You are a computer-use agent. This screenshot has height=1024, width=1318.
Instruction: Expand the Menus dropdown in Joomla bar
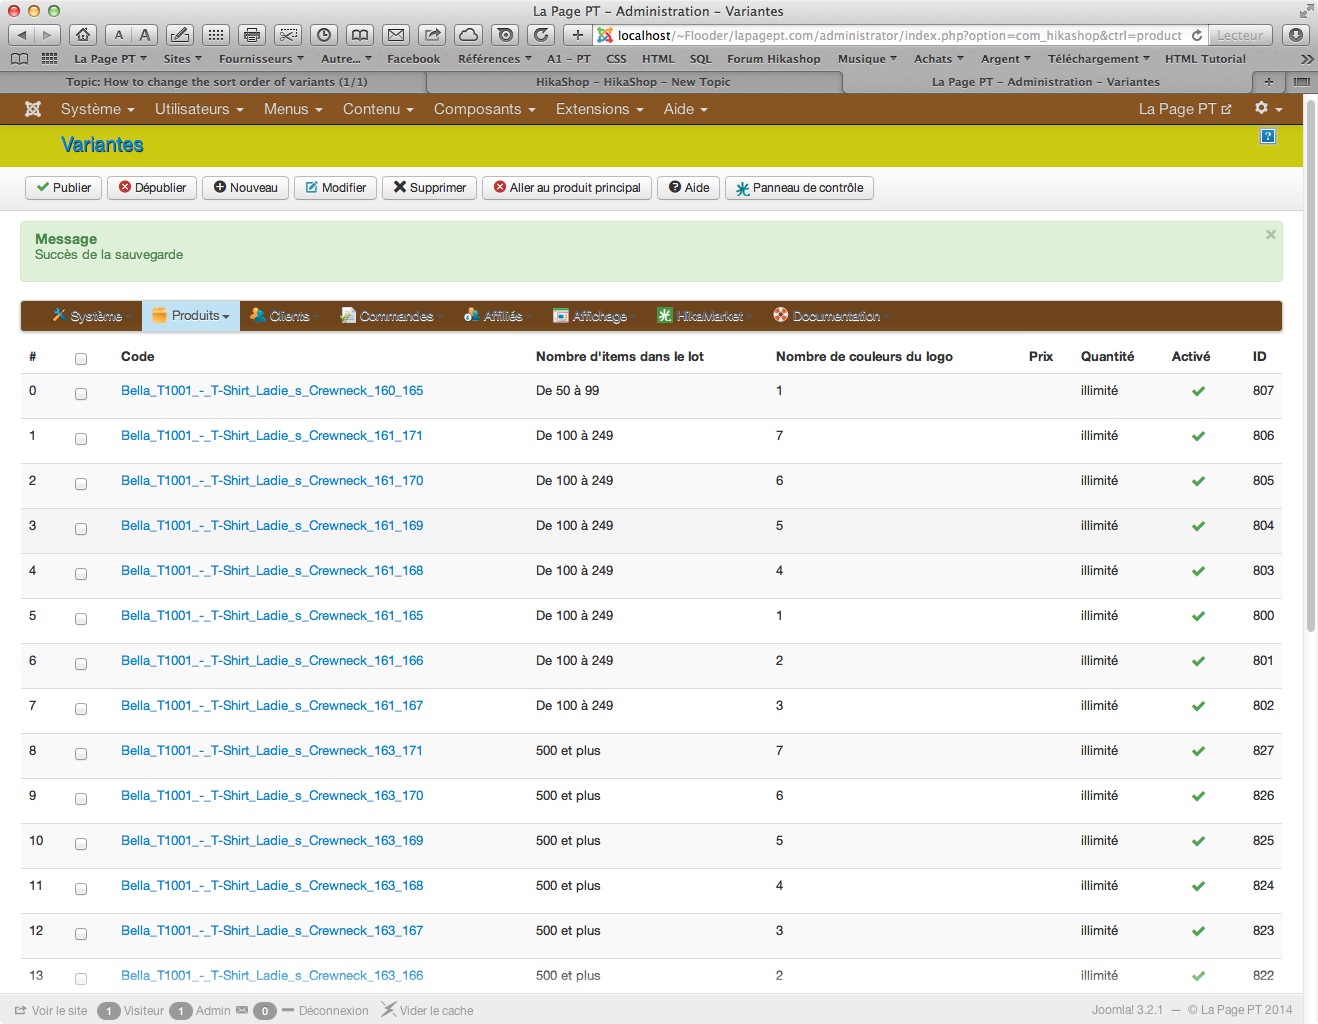point(293,109)
